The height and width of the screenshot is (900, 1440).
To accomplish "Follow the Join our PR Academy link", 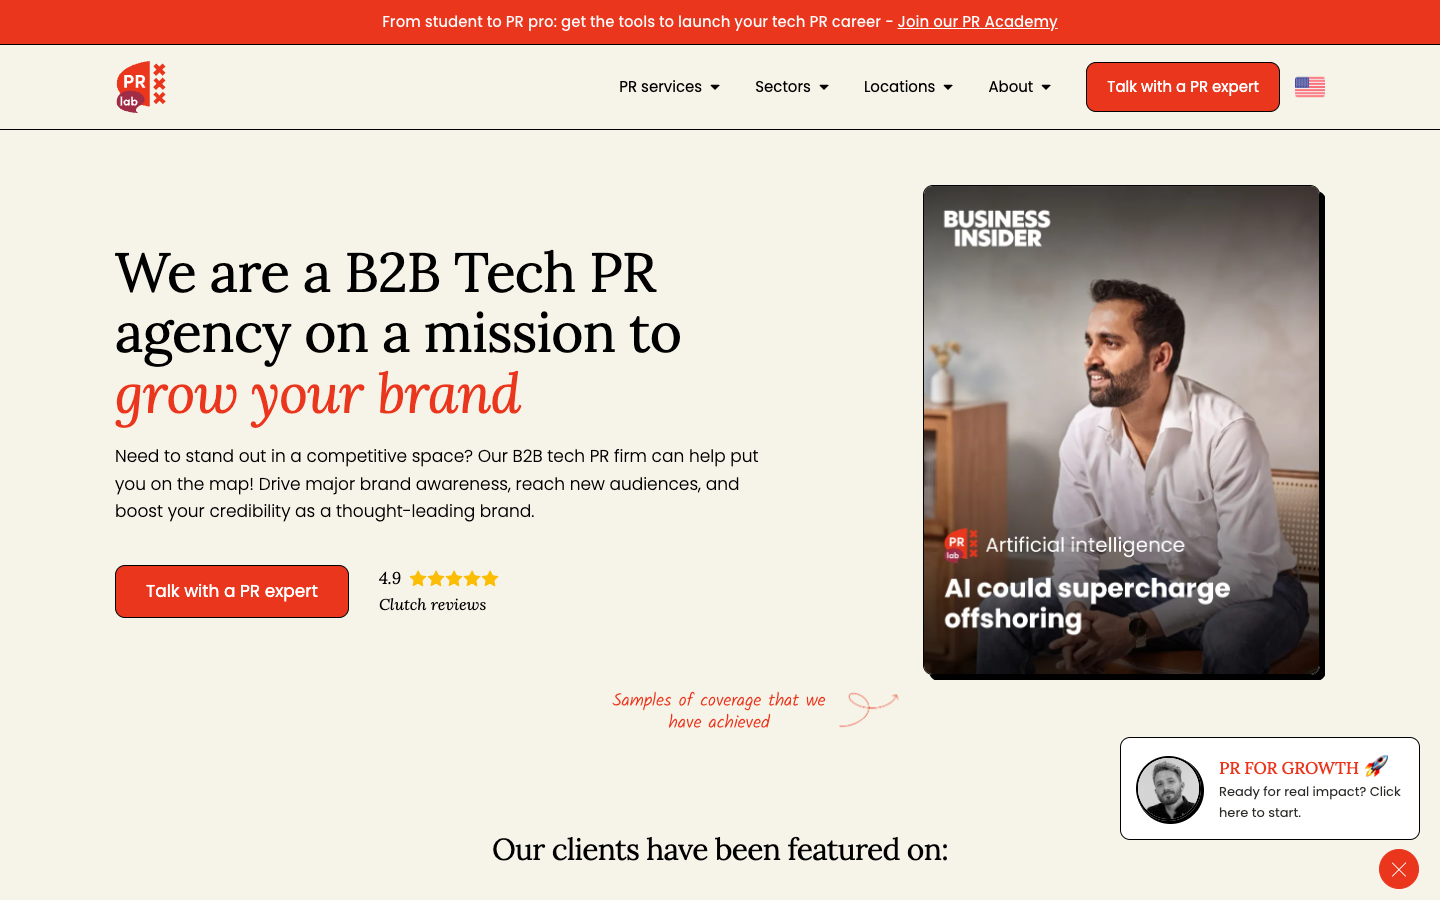I will click(977, 22).
